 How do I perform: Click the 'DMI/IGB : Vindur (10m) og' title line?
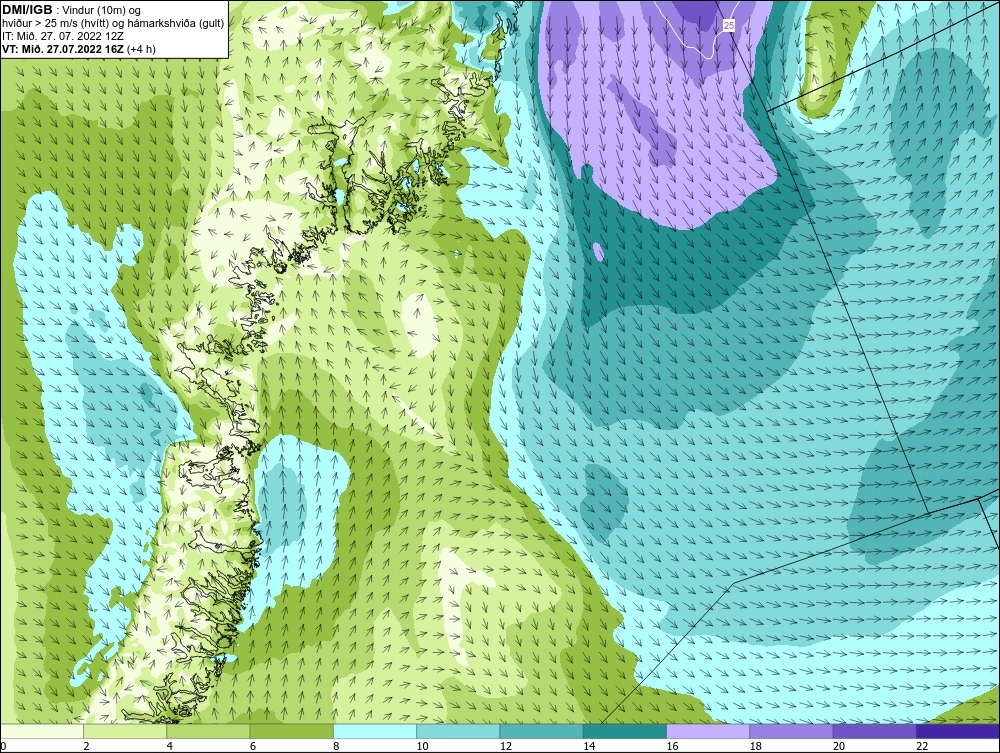[x=71, y=10]
